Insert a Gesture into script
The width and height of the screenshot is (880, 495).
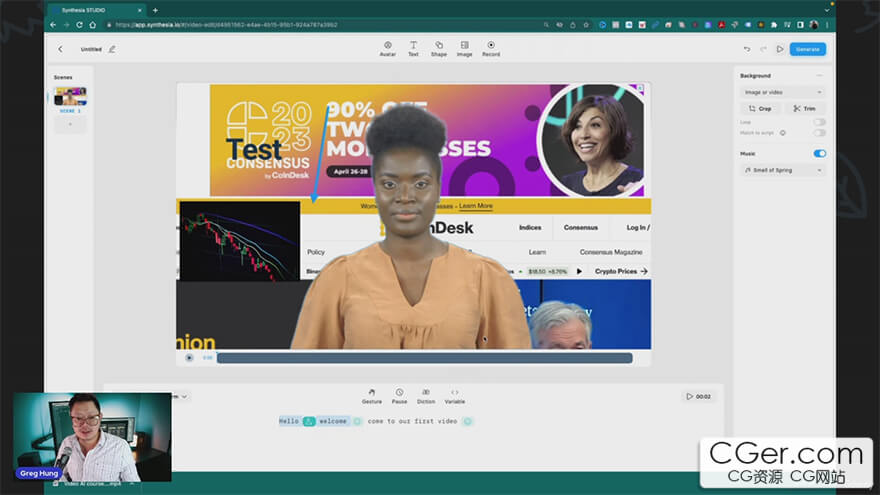tap(372, 396)
